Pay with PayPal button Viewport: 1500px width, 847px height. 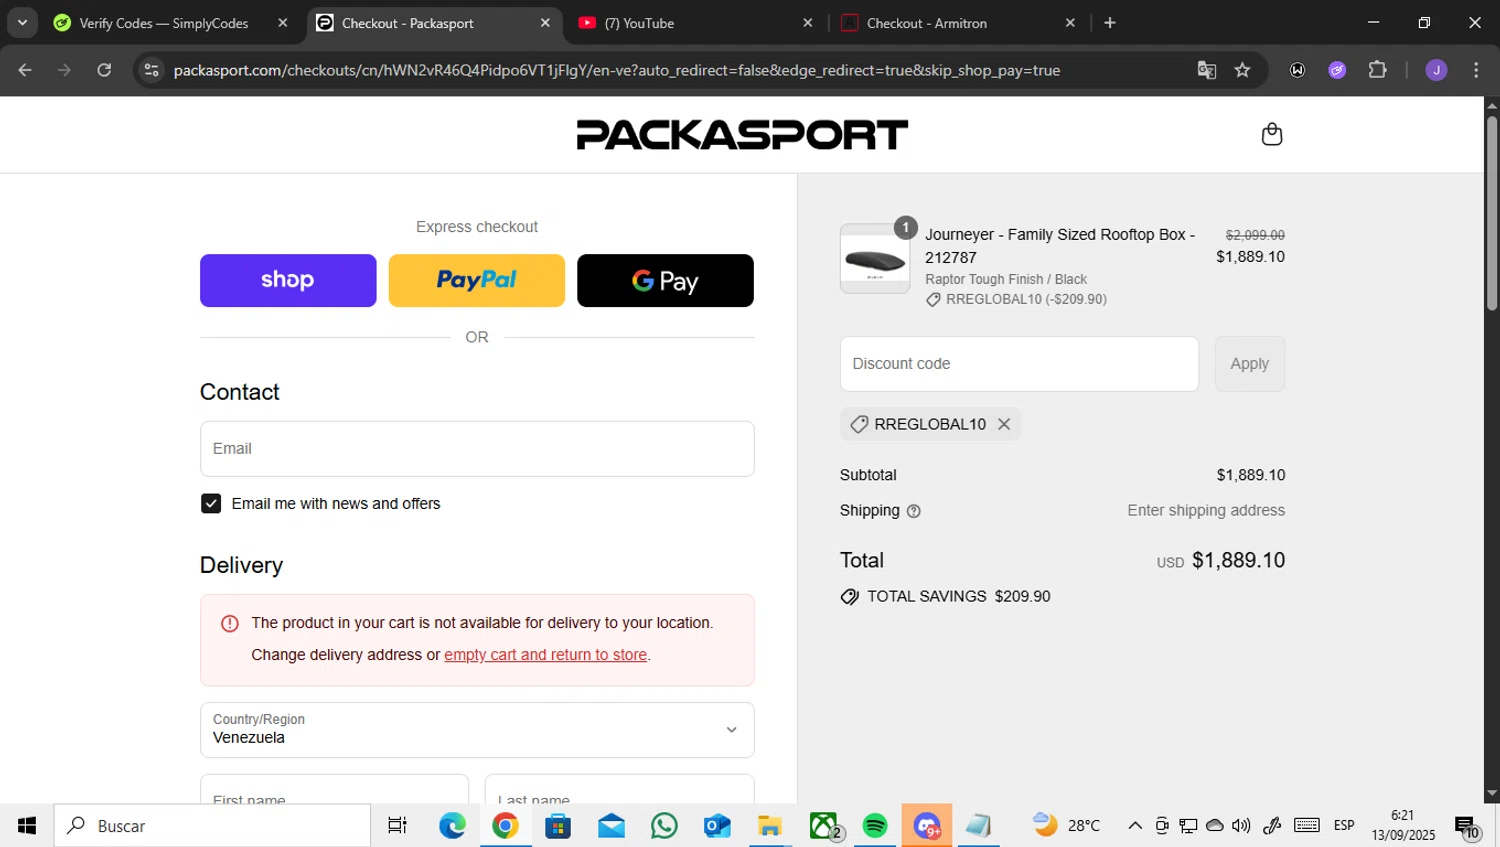[x=476, y=280]
